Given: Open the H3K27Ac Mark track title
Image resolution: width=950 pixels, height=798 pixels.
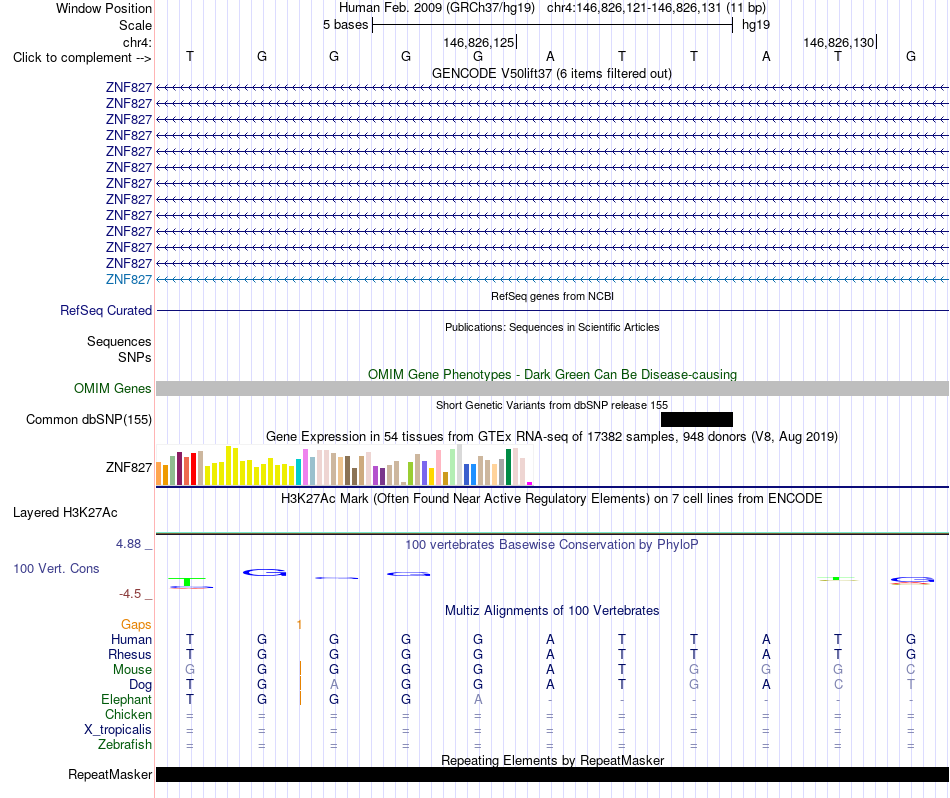Looking at the screenshot, I should coord(552,499).
